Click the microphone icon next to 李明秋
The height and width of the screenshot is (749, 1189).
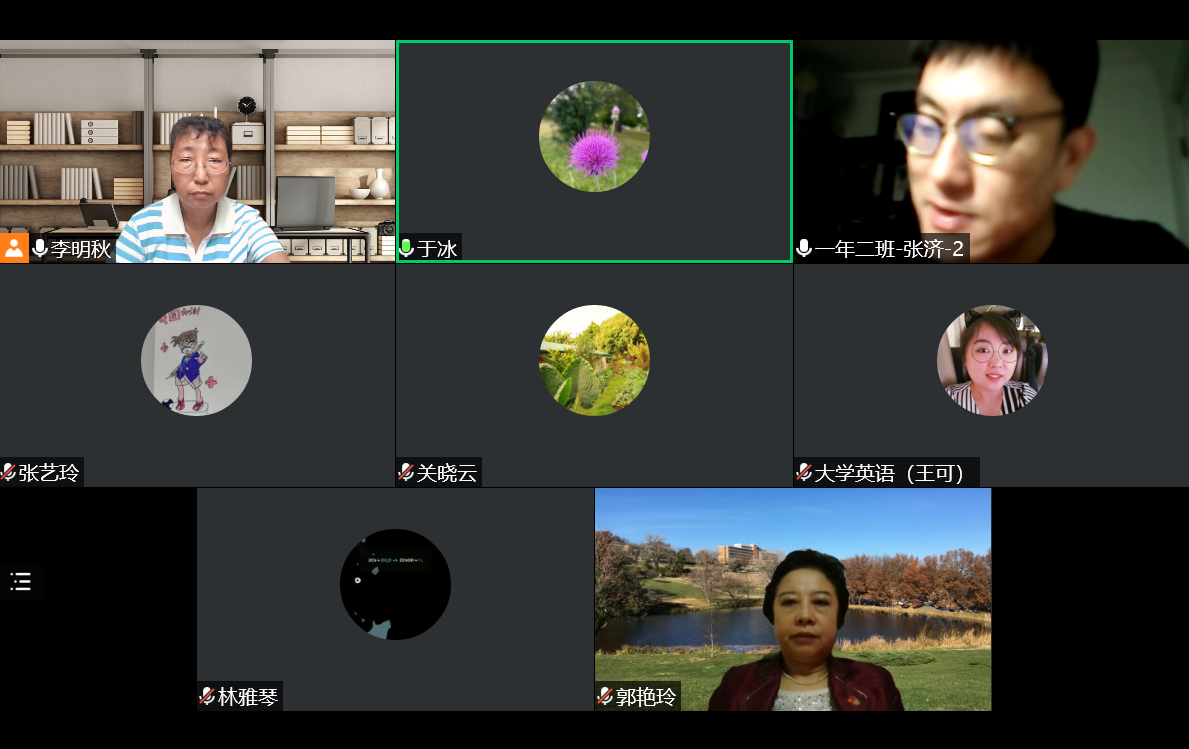40,249
